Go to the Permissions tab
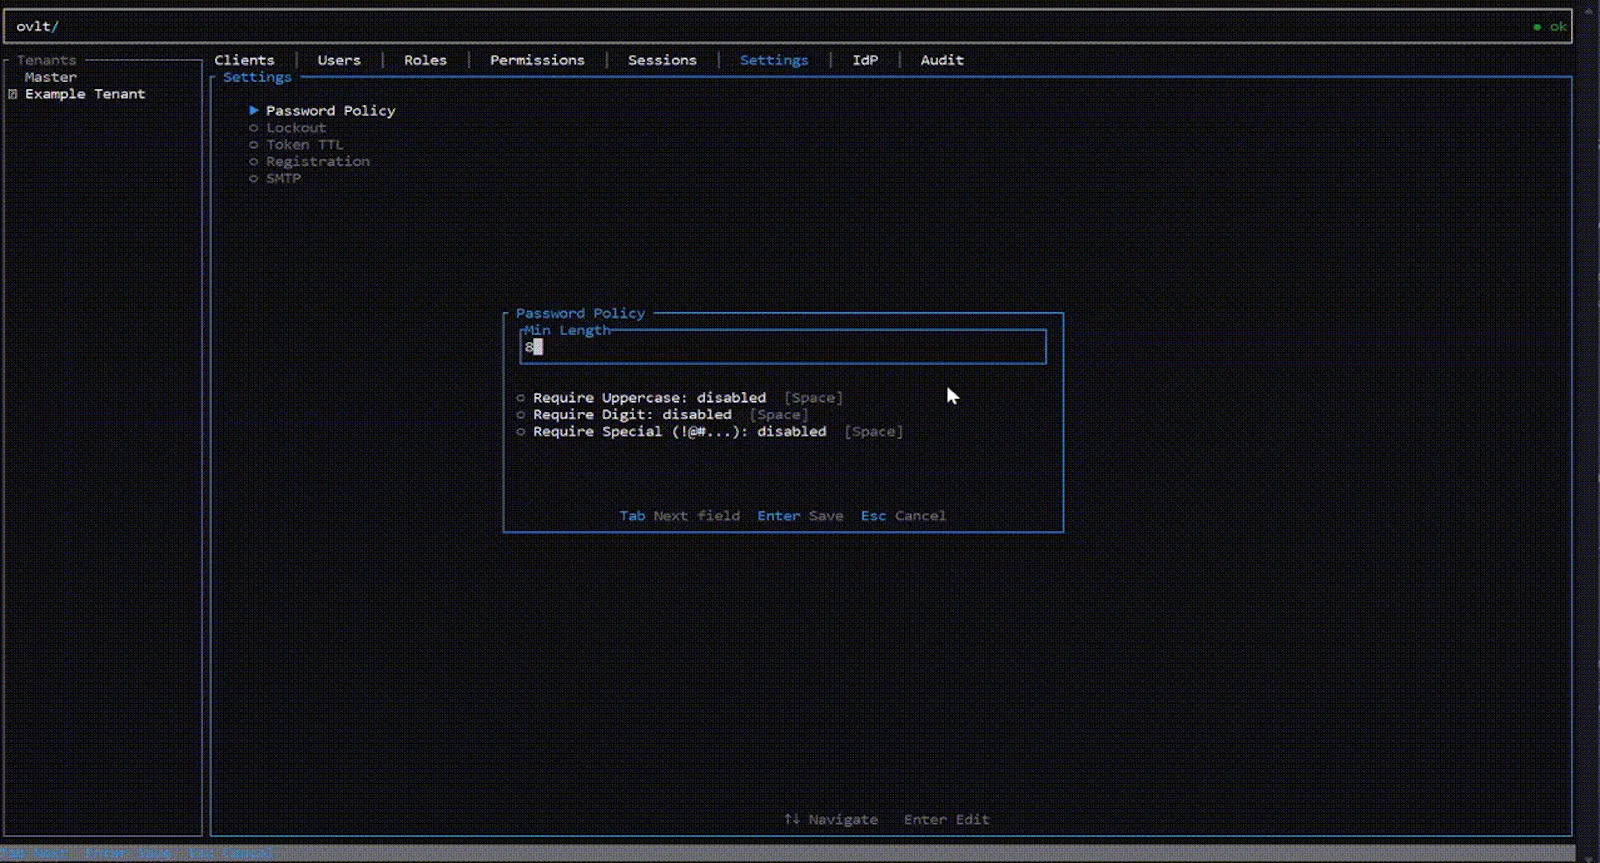The height and width of the screenshot is (863, 1600). tap(537, 60)
